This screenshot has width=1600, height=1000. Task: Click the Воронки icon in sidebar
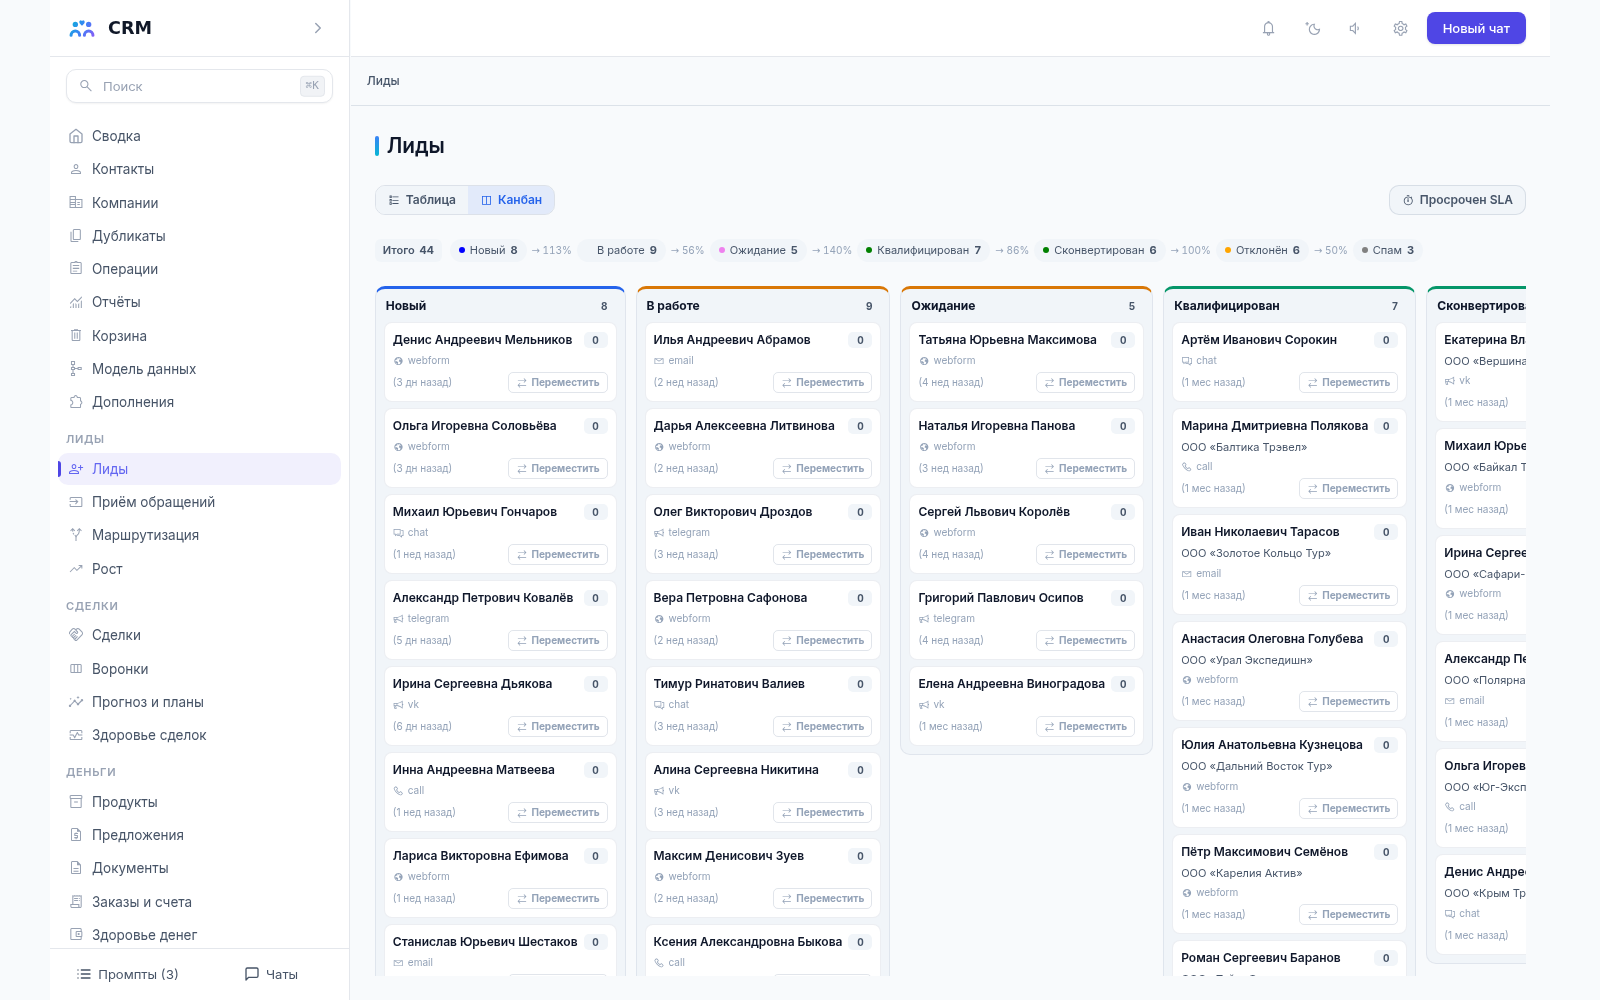coord(76,669)
